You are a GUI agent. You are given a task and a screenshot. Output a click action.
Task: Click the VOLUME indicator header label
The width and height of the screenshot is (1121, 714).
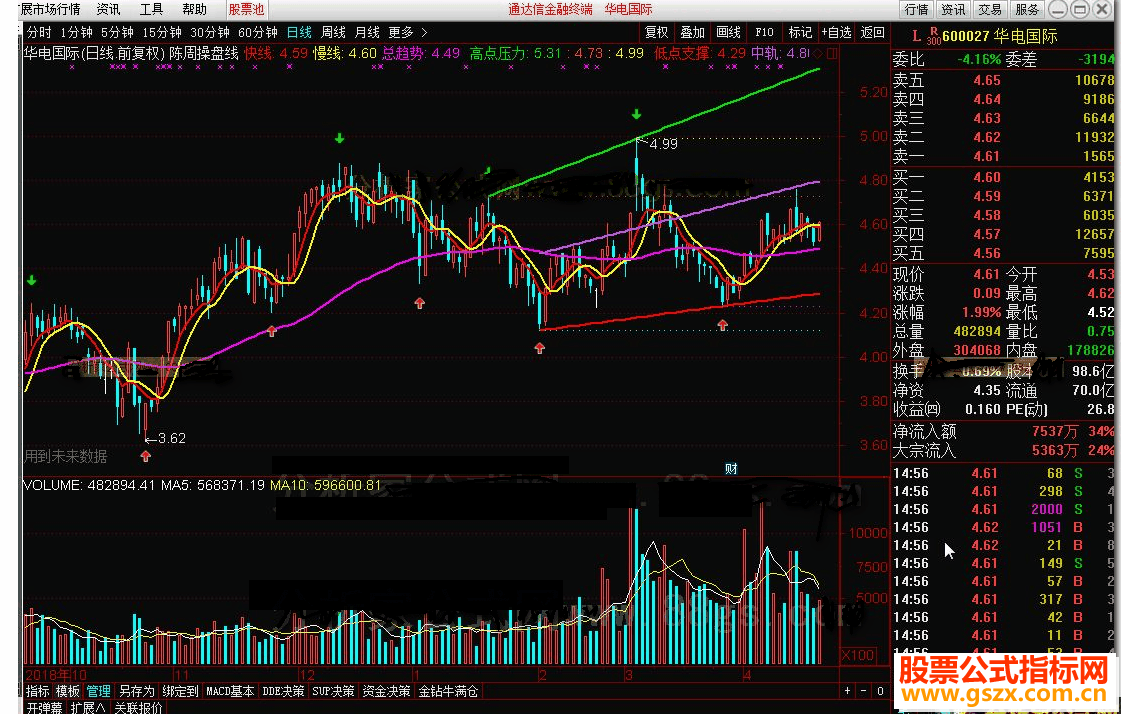click(53, 485)
